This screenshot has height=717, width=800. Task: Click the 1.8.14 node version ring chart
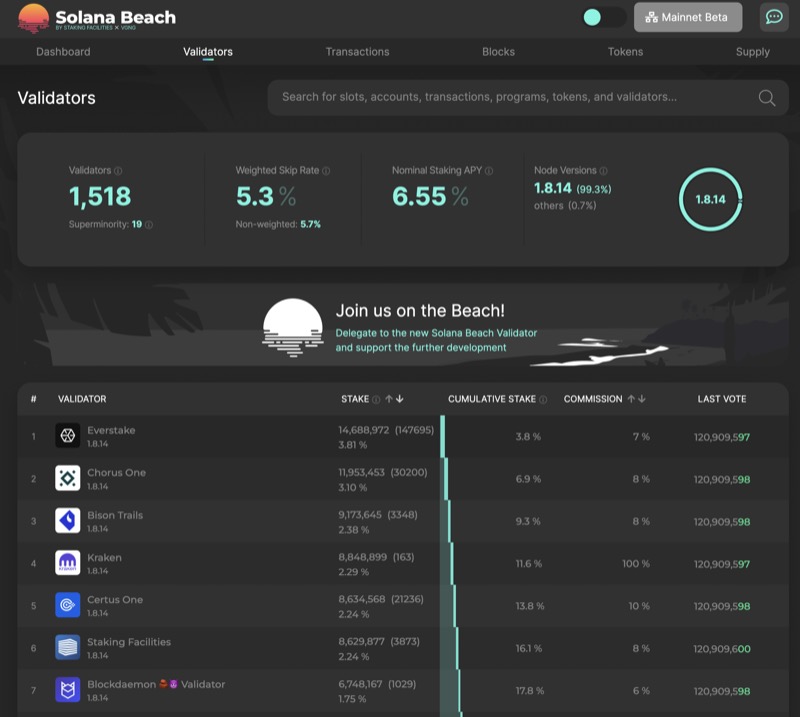point(710,200)
